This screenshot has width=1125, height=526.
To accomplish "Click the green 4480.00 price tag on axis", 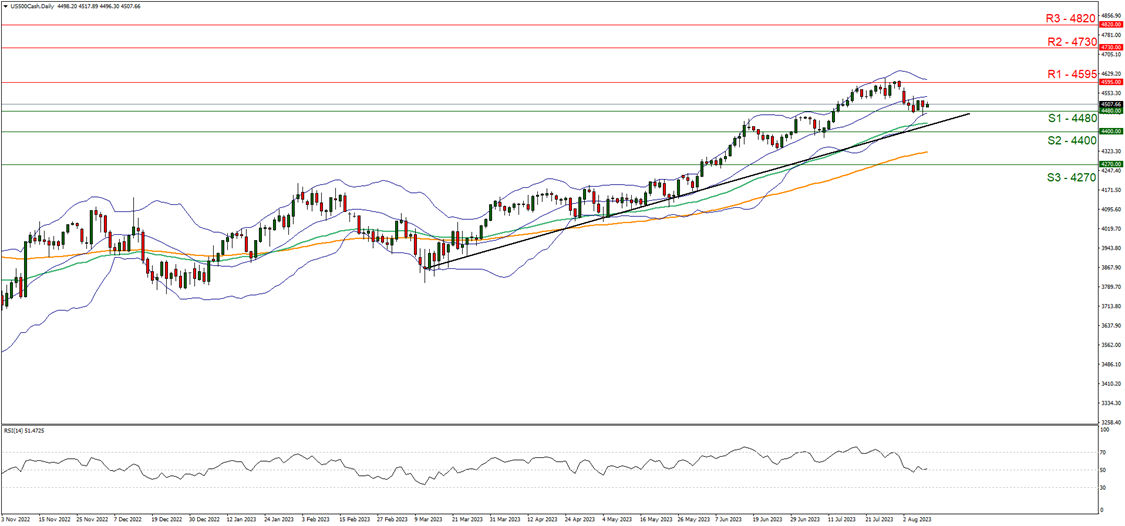I will coord(1110,111).
